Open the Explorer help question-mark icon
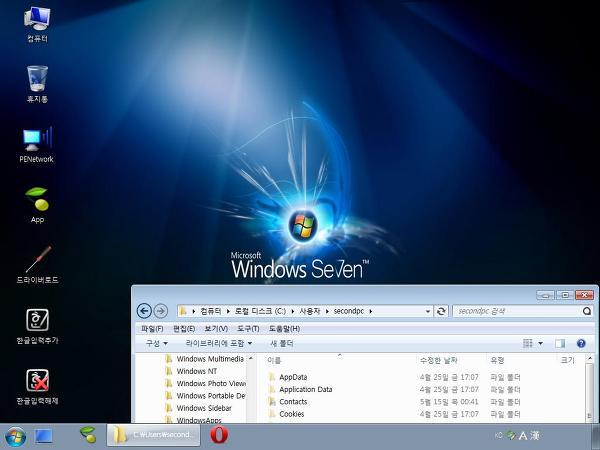Screen dimensions: 600x450 coord(581,343)
